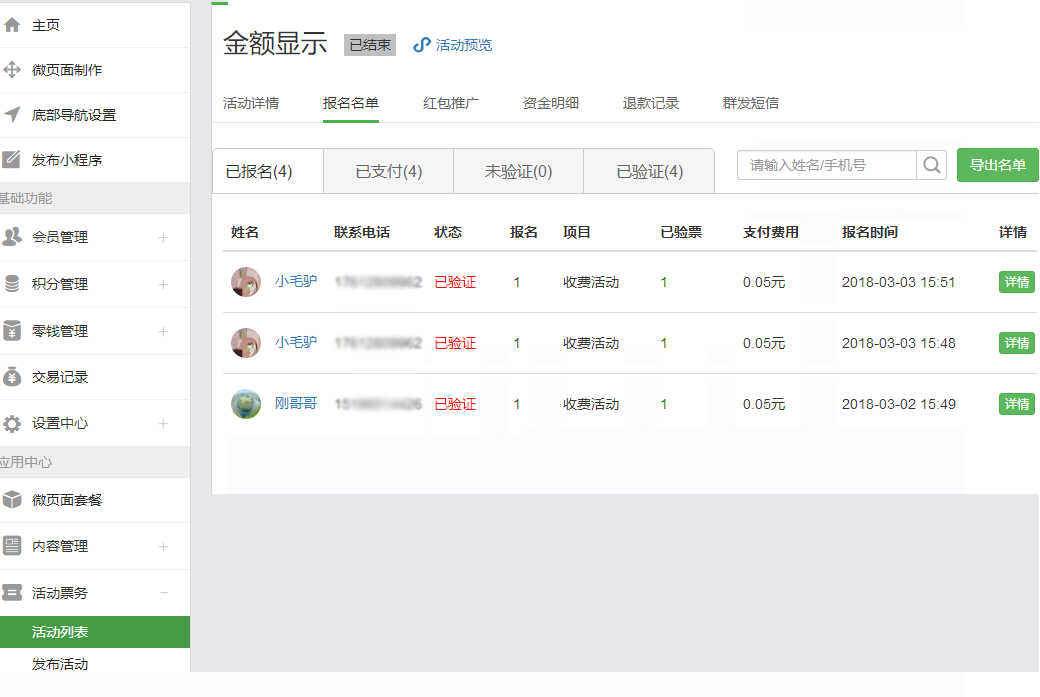The image size is (1040, 697).
Task: Click the 交易记录 money bag icon
Action: [12, 377]
